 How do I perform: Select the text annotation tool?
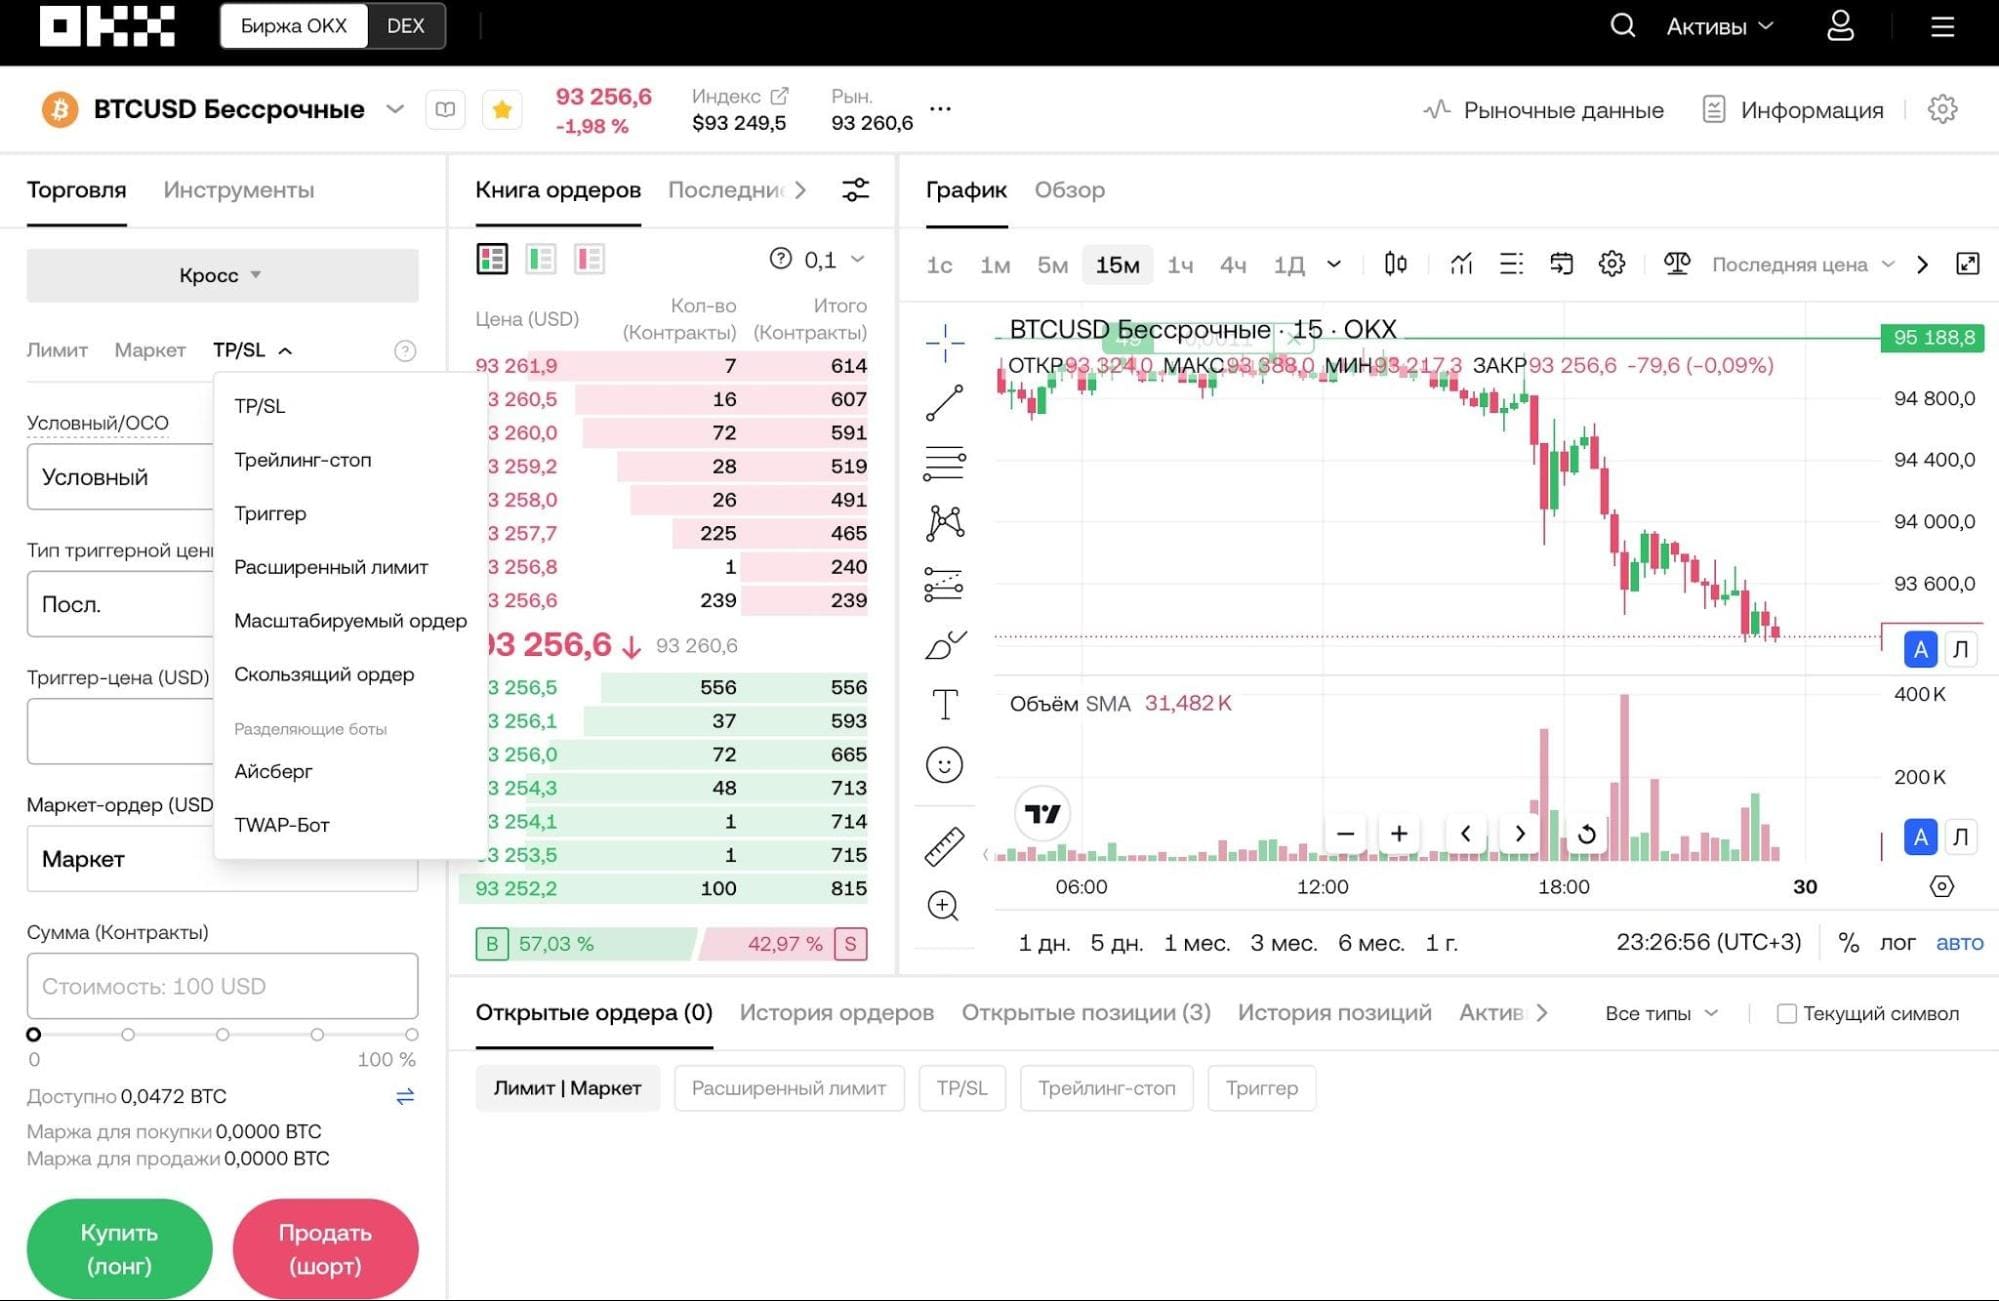click(x=944, y=705)
